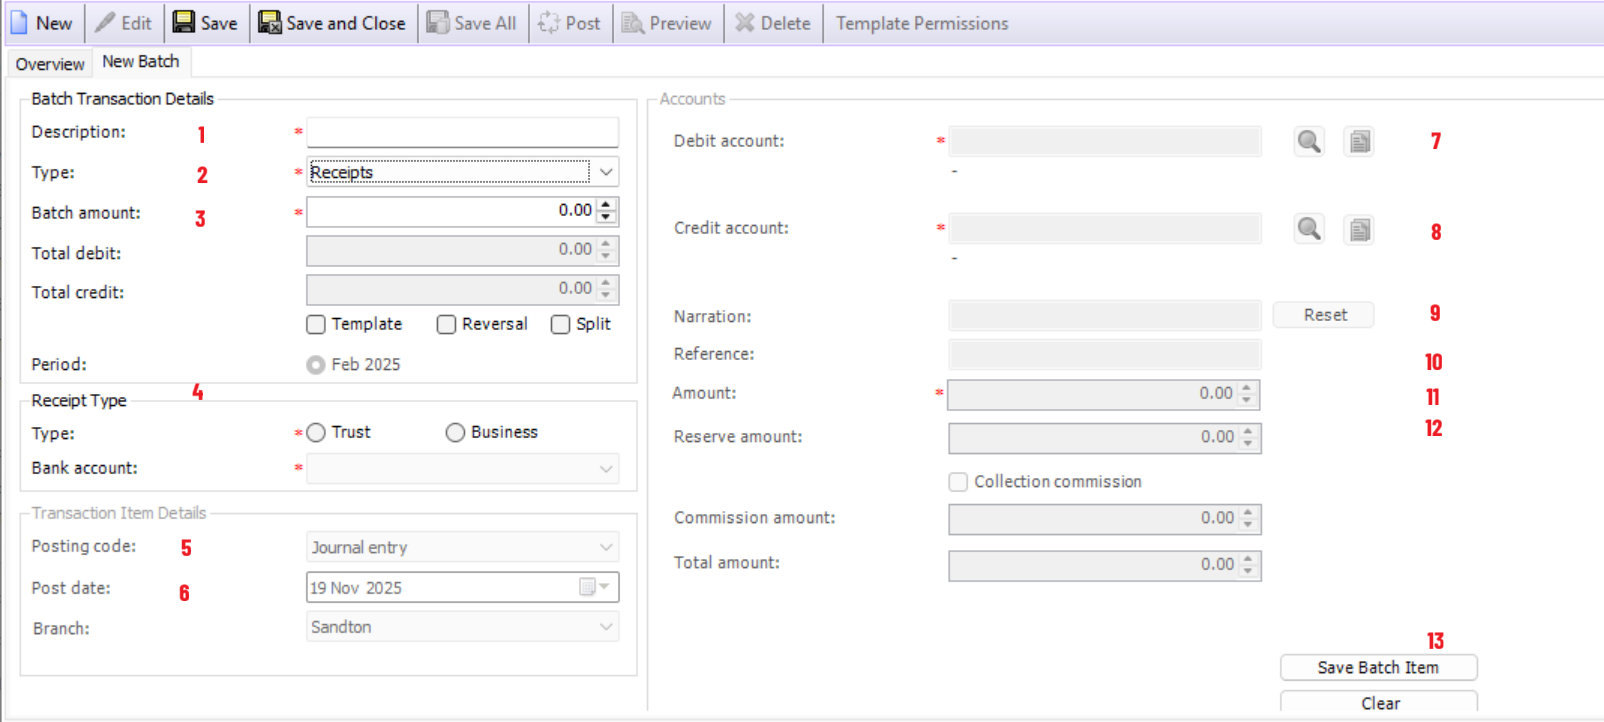Click the Edit pencil toolbar button
1604x722 pixels.
click(123, 23)
